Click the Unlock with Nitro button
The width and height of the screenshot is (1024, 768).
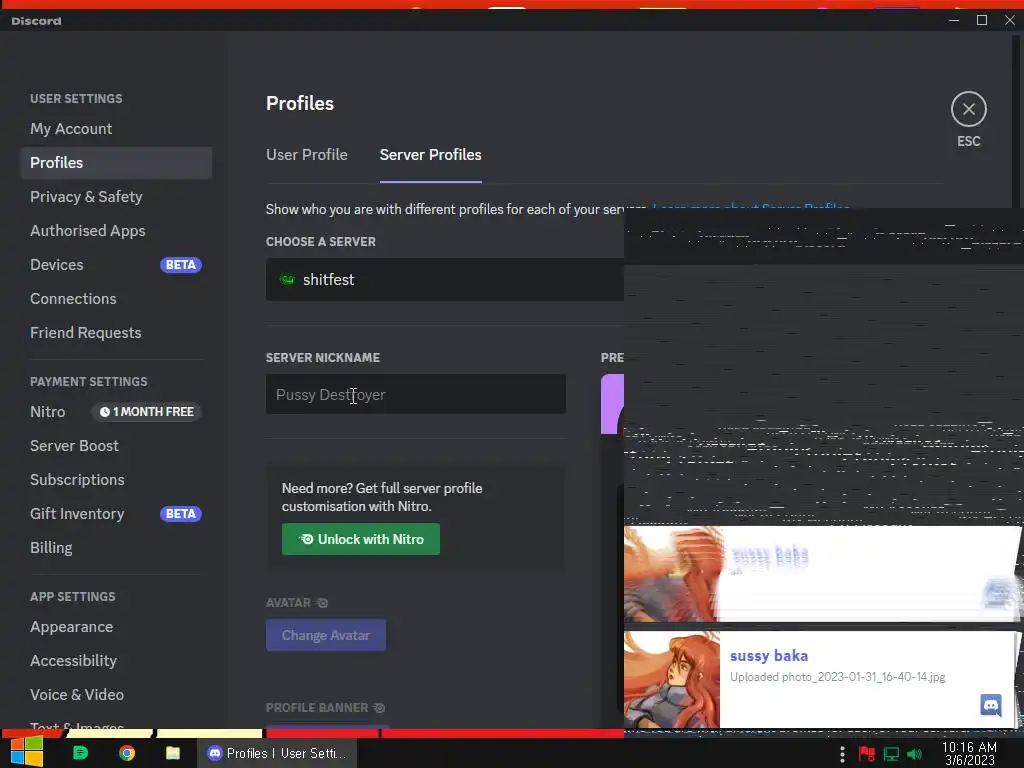click(360, 539)
